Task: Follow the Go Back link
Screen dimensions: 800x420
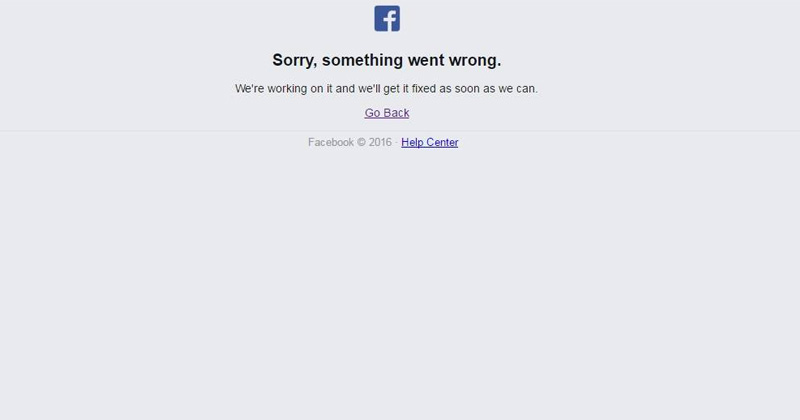Action: coord(387,113)
